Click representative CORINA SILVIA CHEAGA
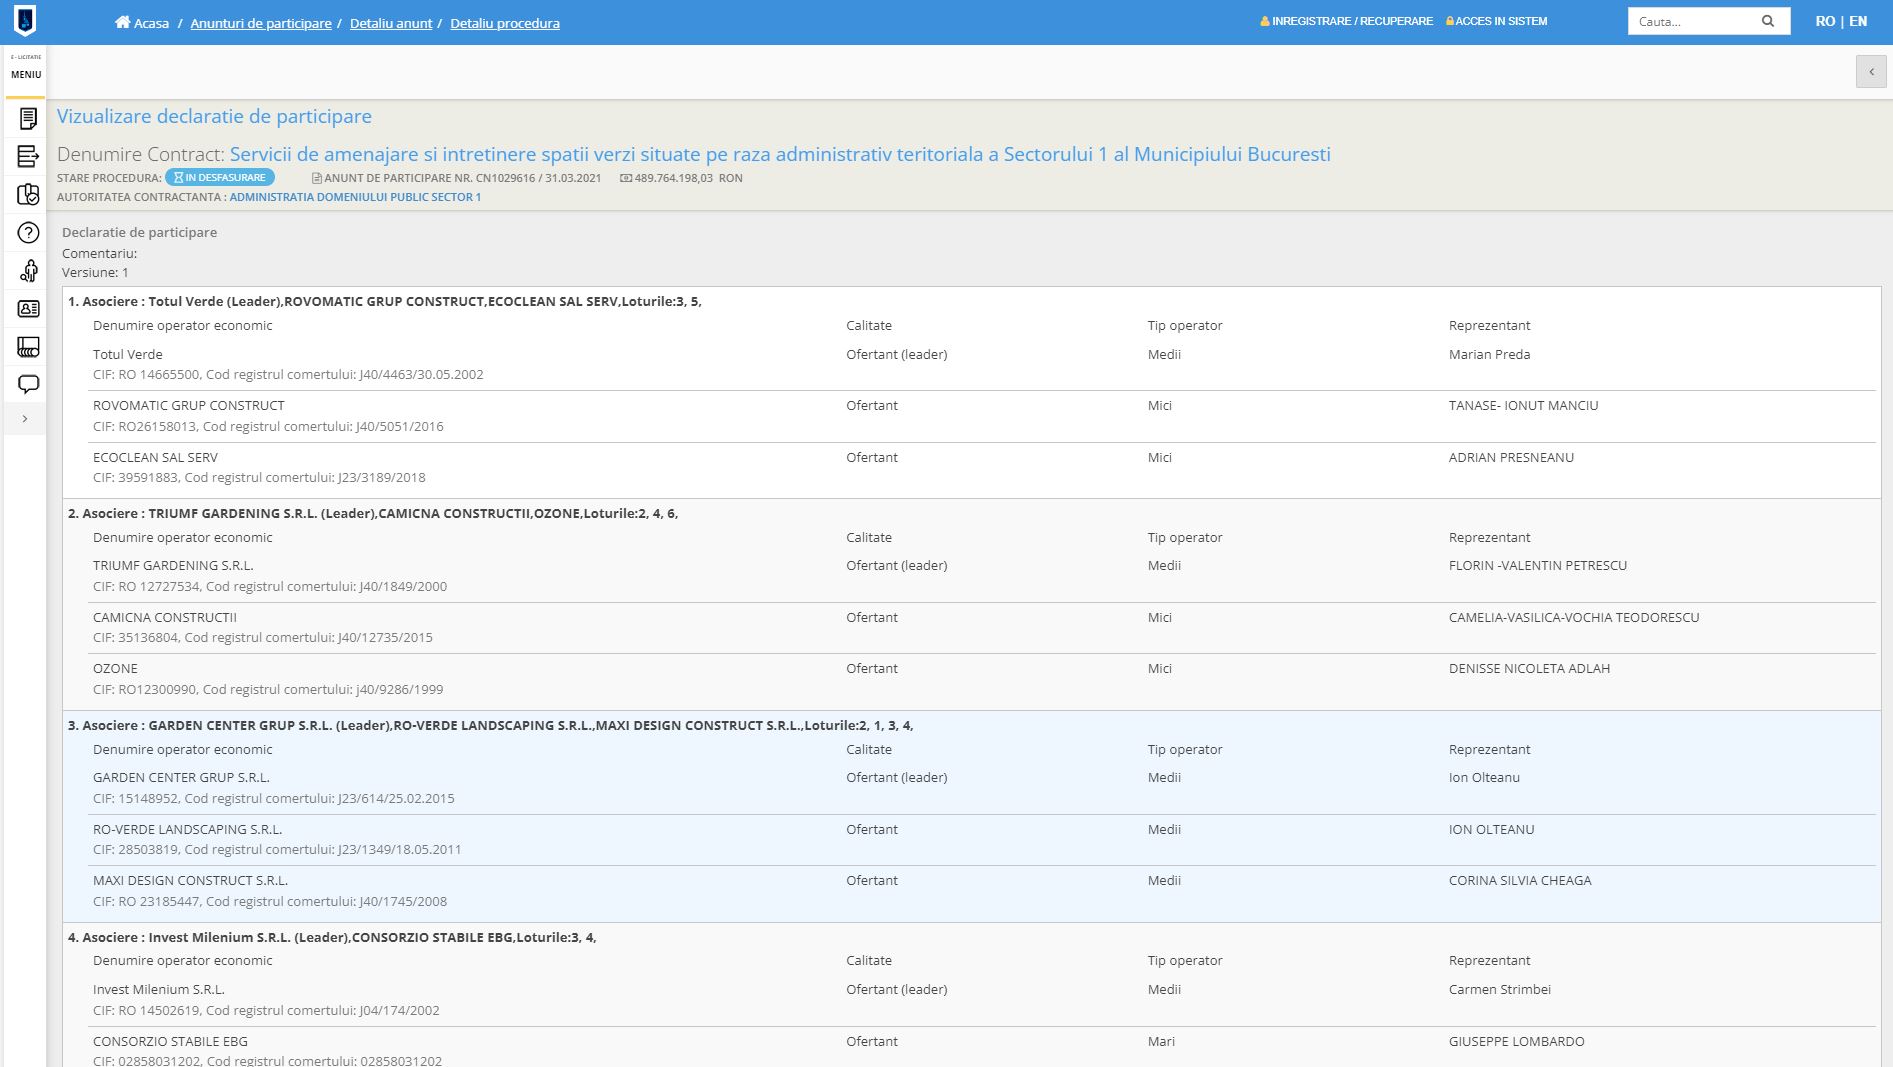 [1520, 880]
